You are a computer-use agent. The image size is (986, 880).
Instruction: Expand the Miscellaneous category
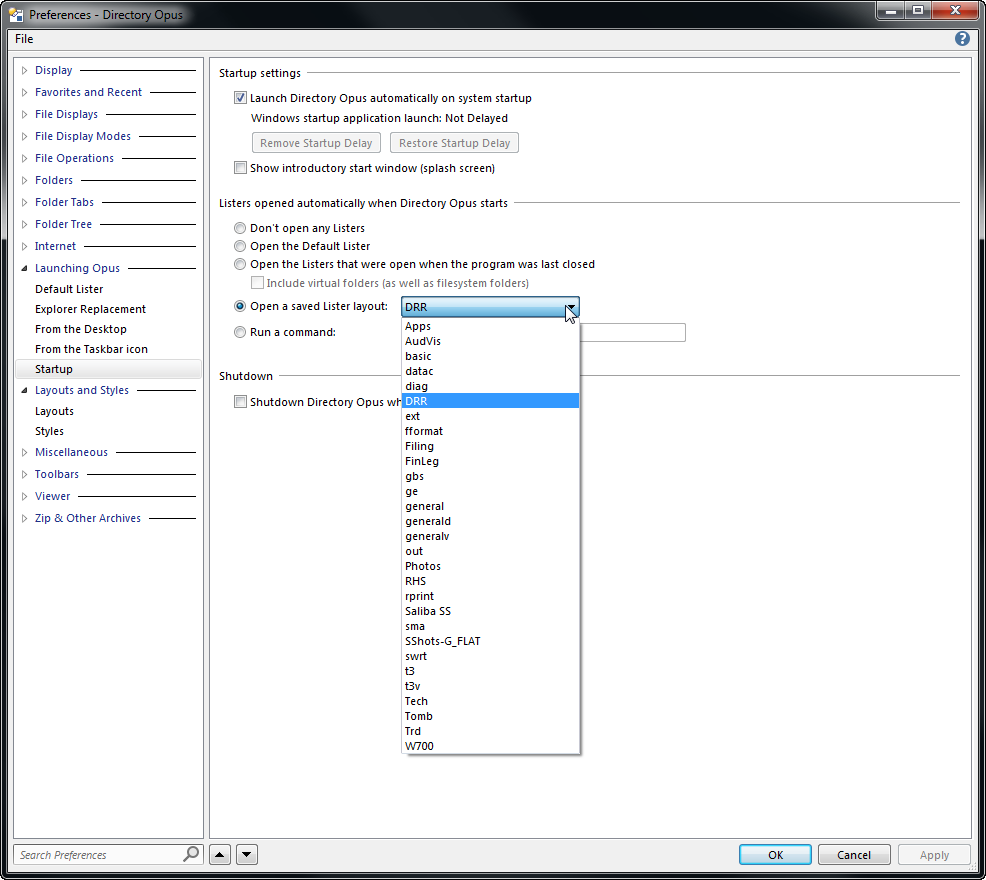[x=25, y=452]
